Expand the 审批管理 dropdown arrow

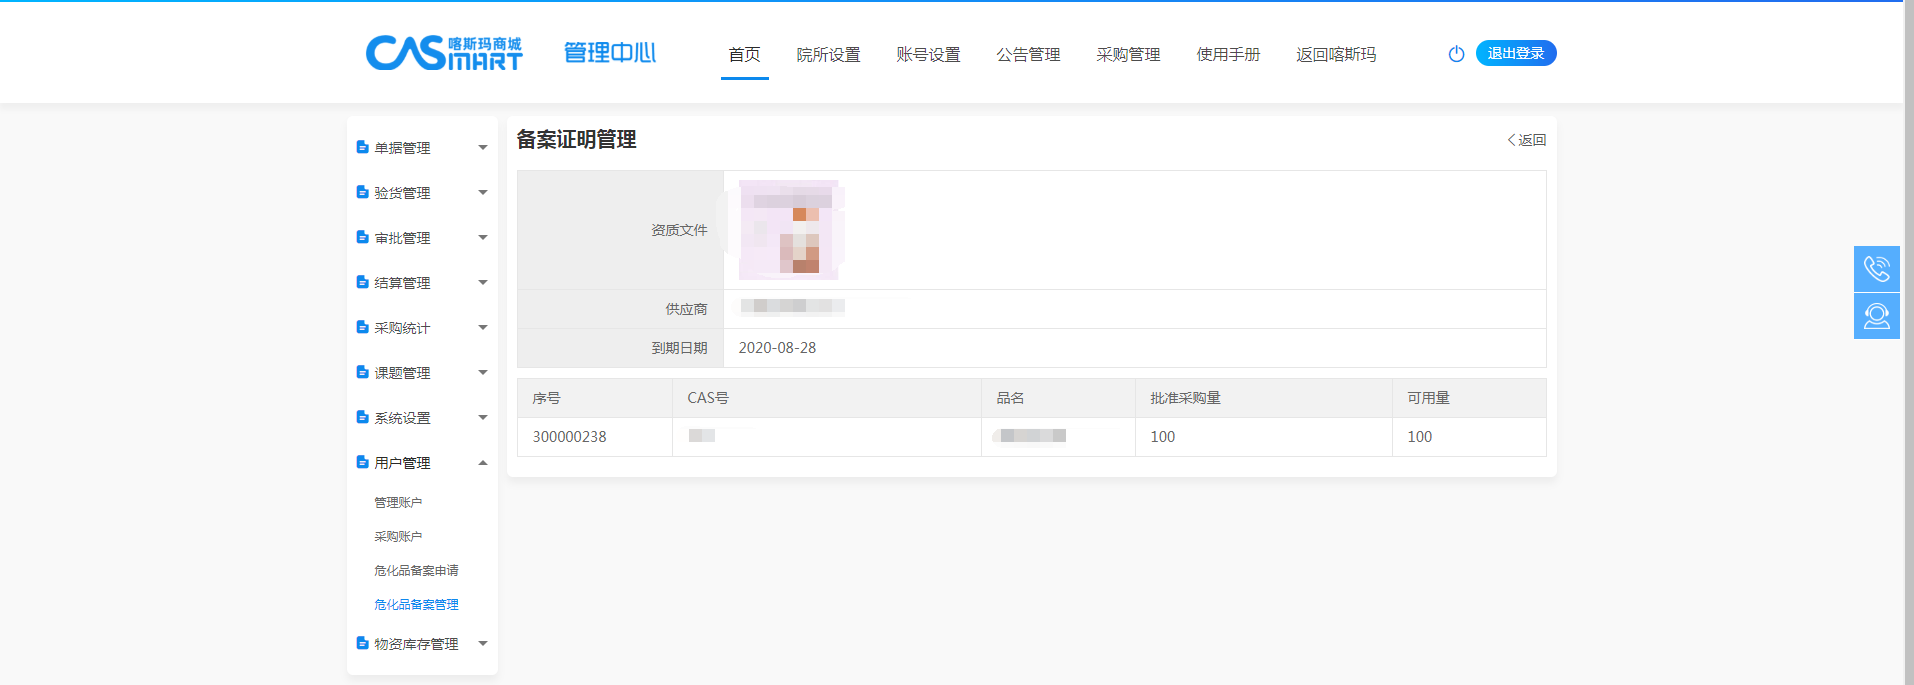(x=483, y=238)
